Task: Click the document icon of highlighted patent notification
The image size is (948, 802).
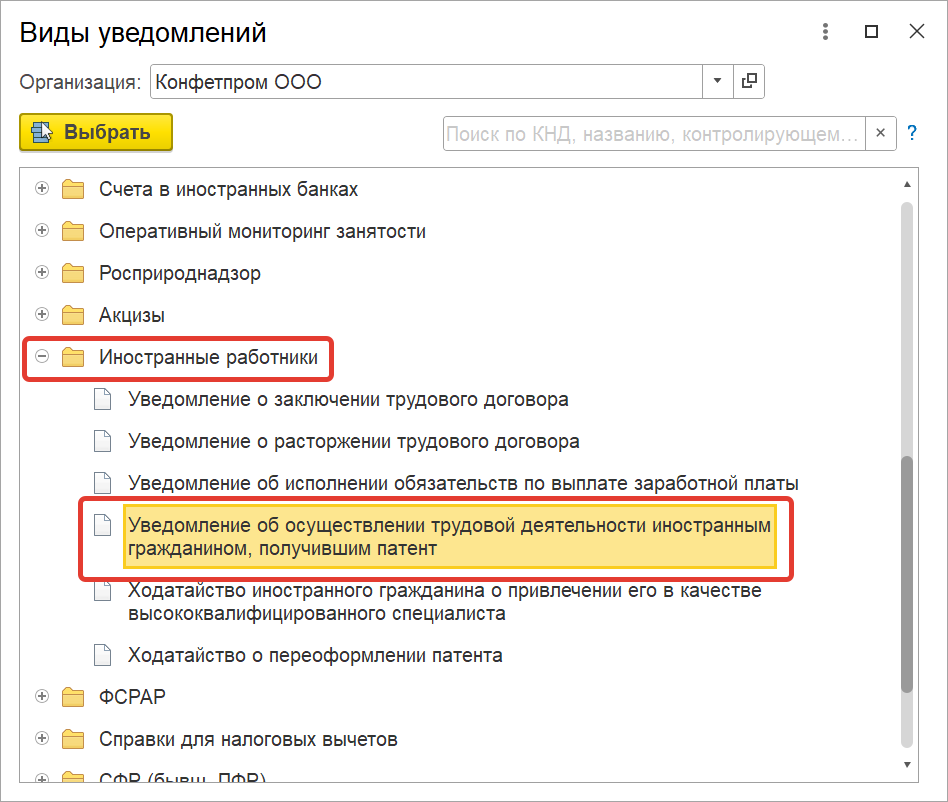Action: tap(102, 526)
